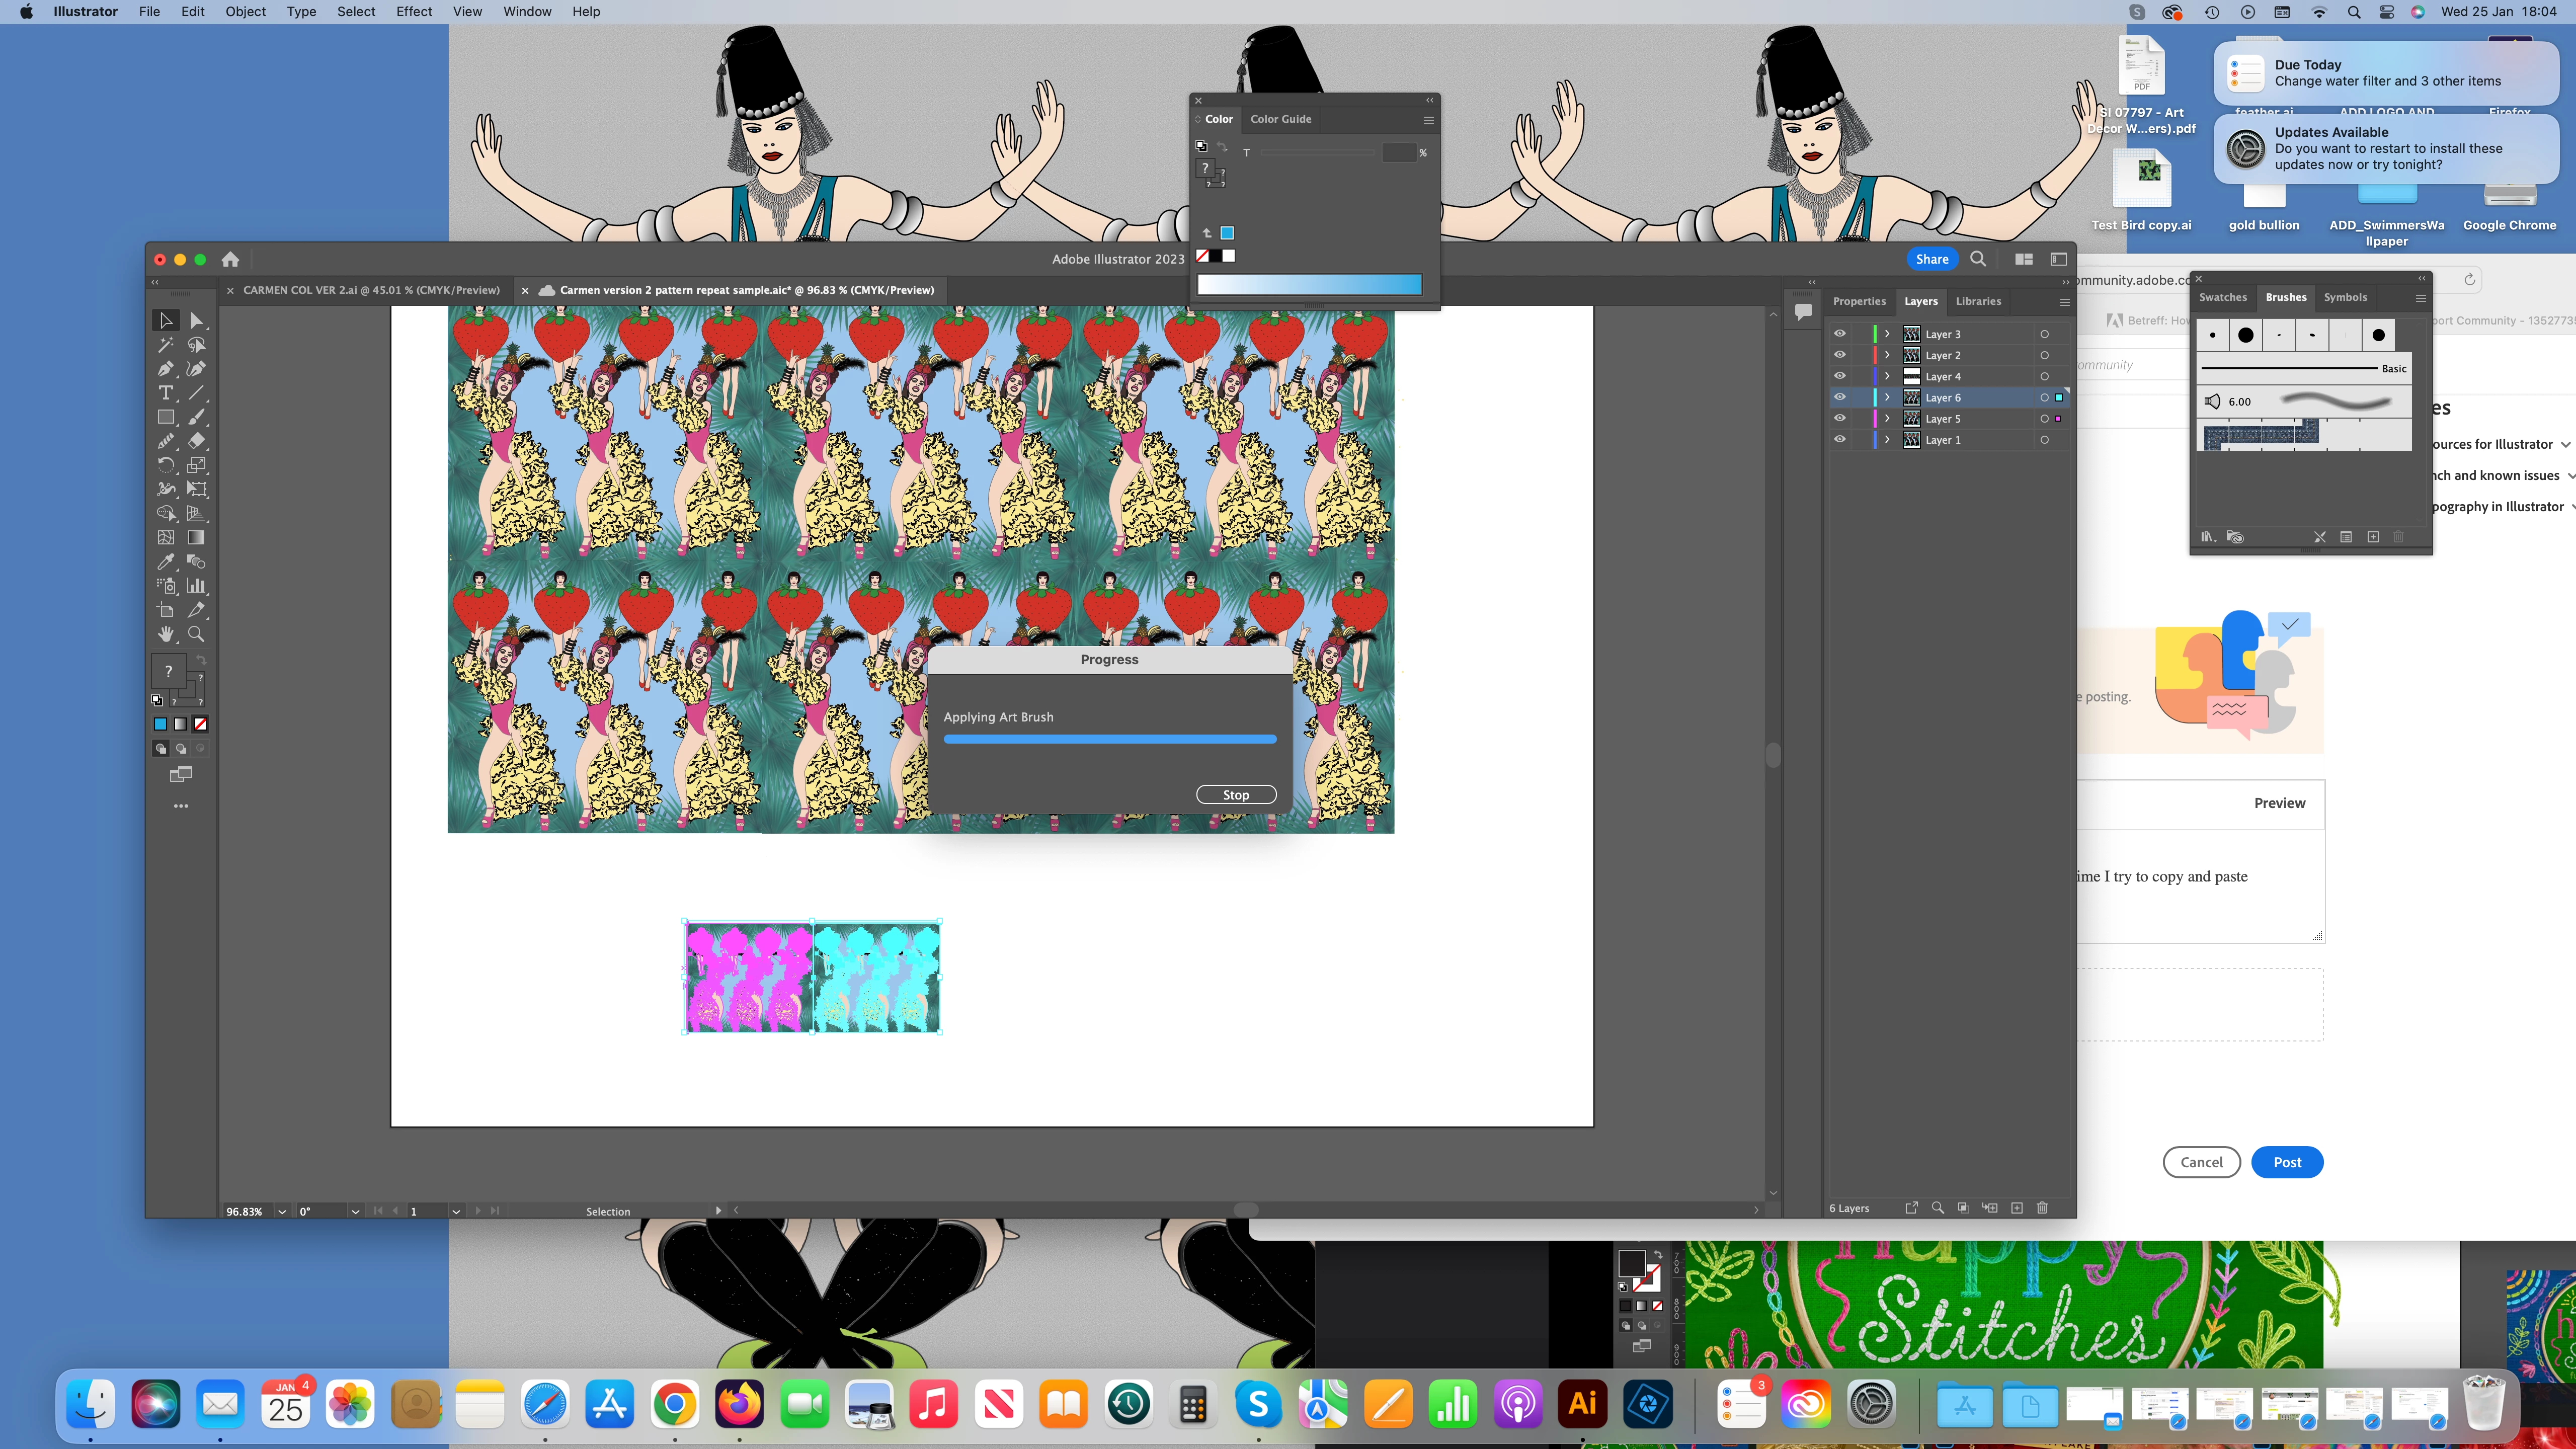Image resolution: width=2576 pixels, height=1449 pixels.
Task: Select the 6.00 calligraphic brush entry
Action: coord(2300,402)
